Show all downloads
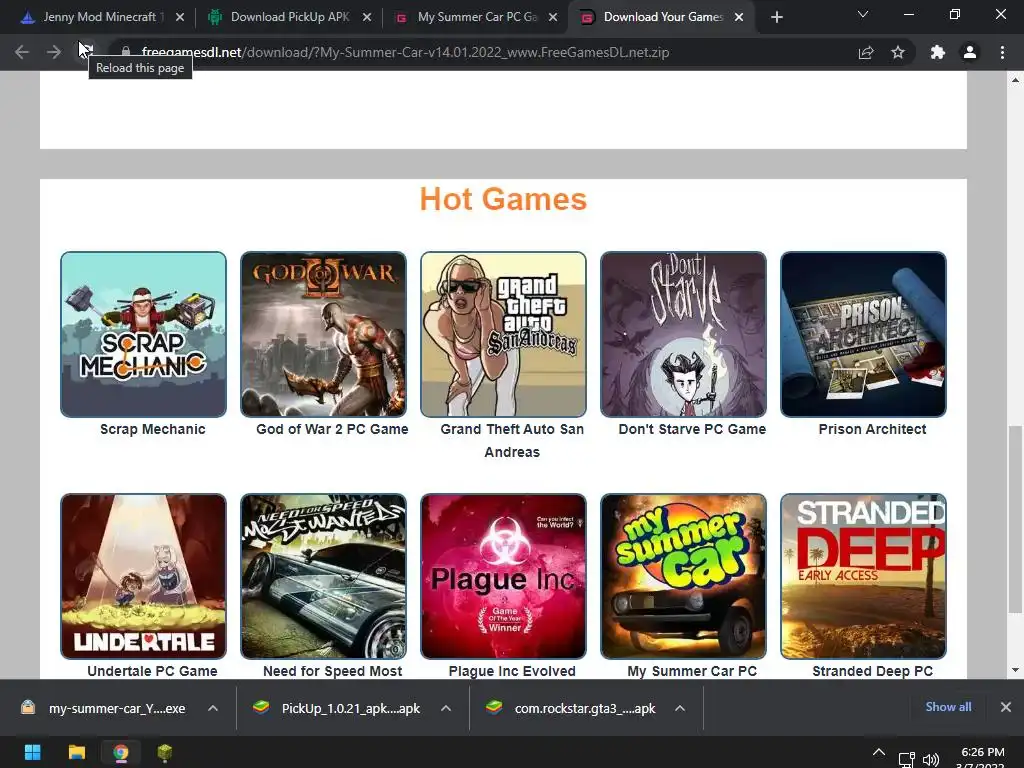This screenshot has width=1024, height=768. pos(948,707)
